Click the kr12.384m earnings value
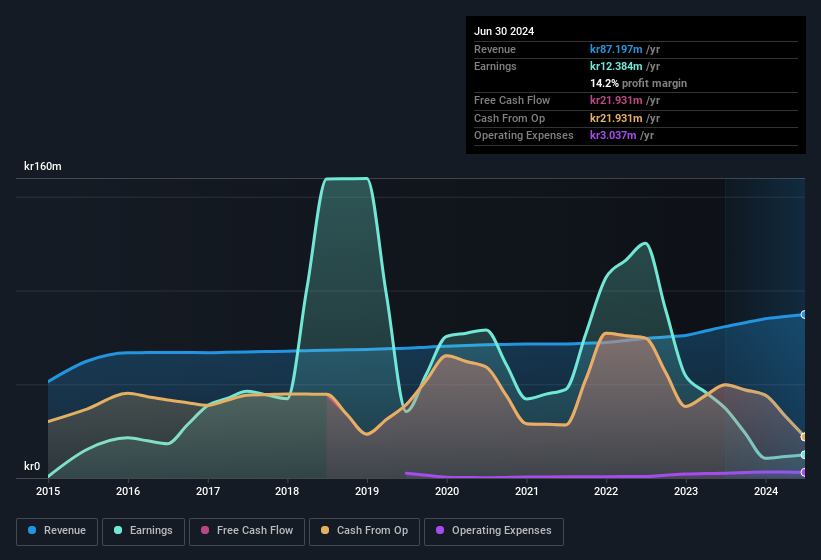Viewport: 821px width, 560px height. point(616,66)
